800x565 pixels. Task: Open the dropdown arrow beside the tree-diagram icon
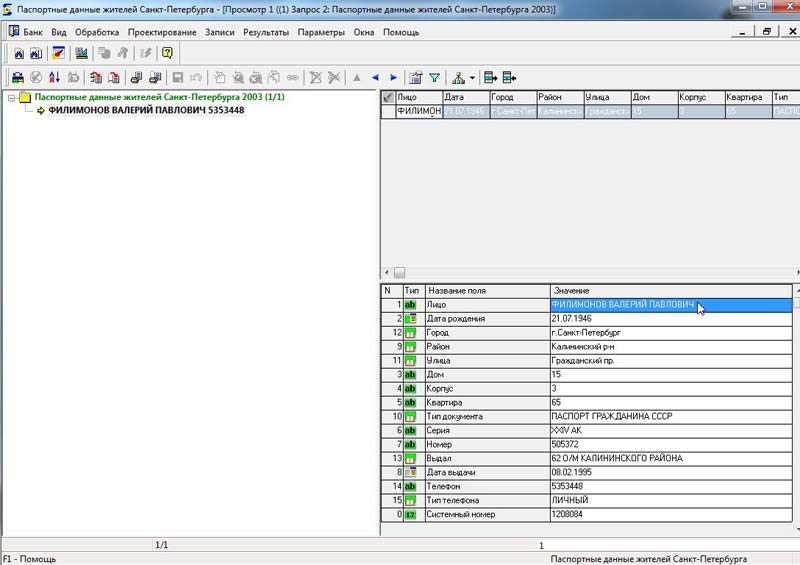pyautogui.click(x=473, y=77)
